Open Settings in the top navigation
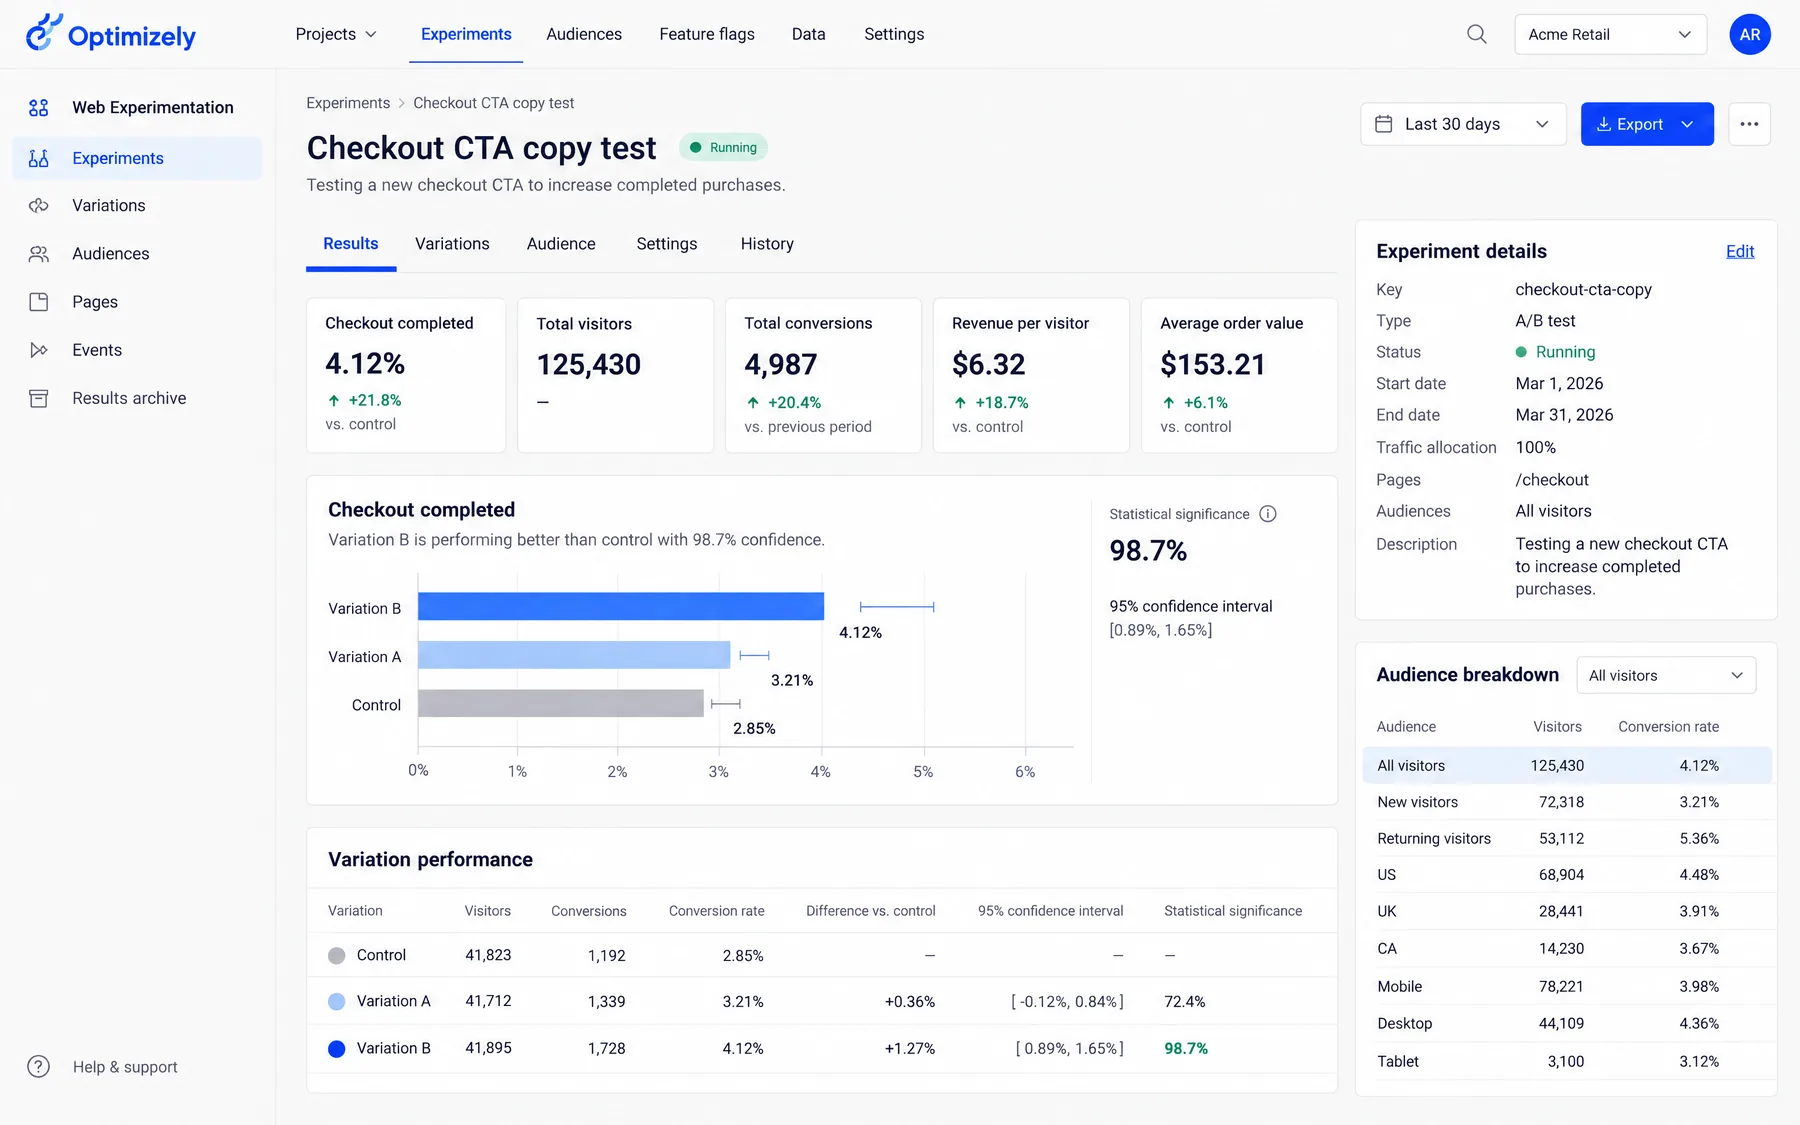This screenshot has height=1125, width=1800. [894, 34]
